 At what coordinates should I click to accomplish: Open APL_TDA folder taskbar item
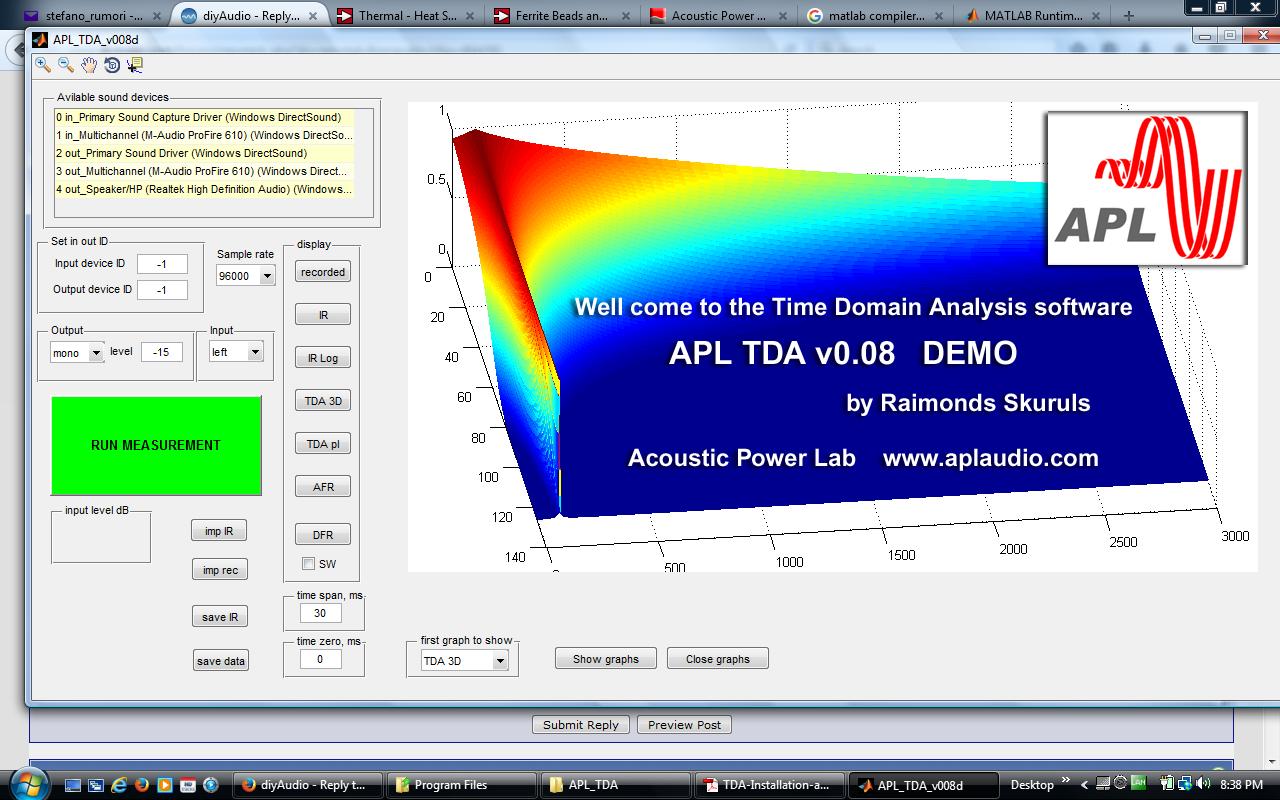(617, 785)
